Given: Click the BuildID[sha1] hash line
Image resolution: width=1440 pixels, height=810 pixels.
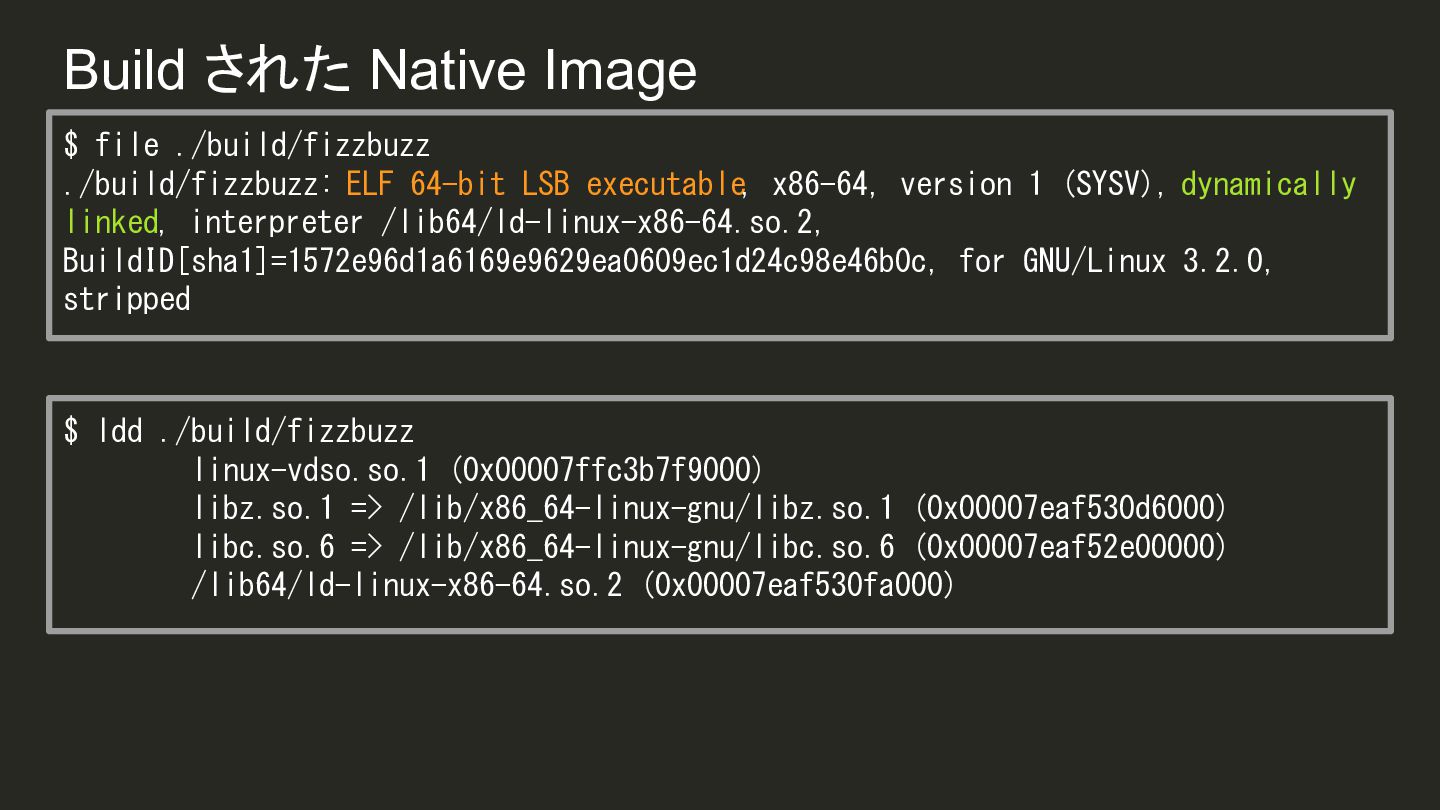Looking at the screenshot, I should pos(494,261).
